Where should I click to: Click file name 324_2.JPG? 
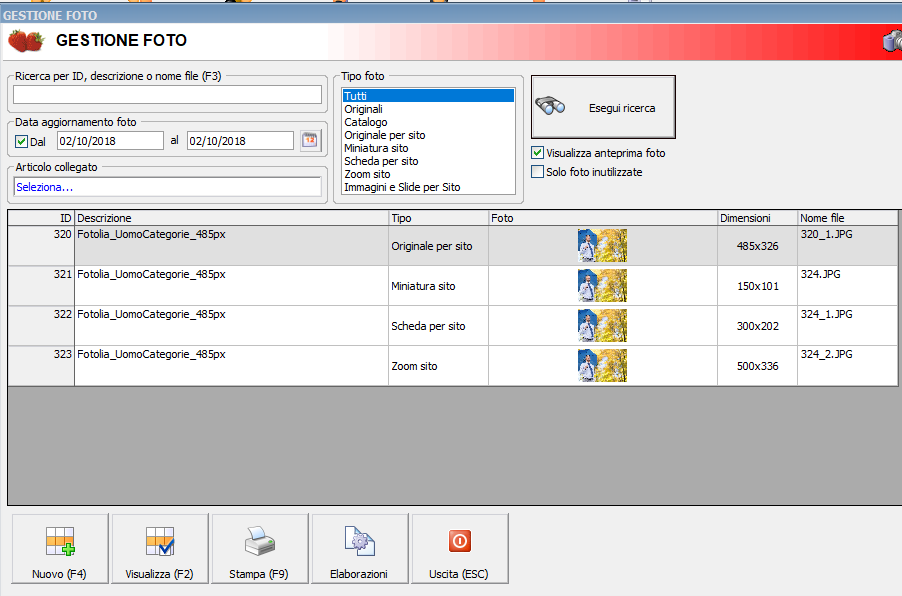click(827, 354)
